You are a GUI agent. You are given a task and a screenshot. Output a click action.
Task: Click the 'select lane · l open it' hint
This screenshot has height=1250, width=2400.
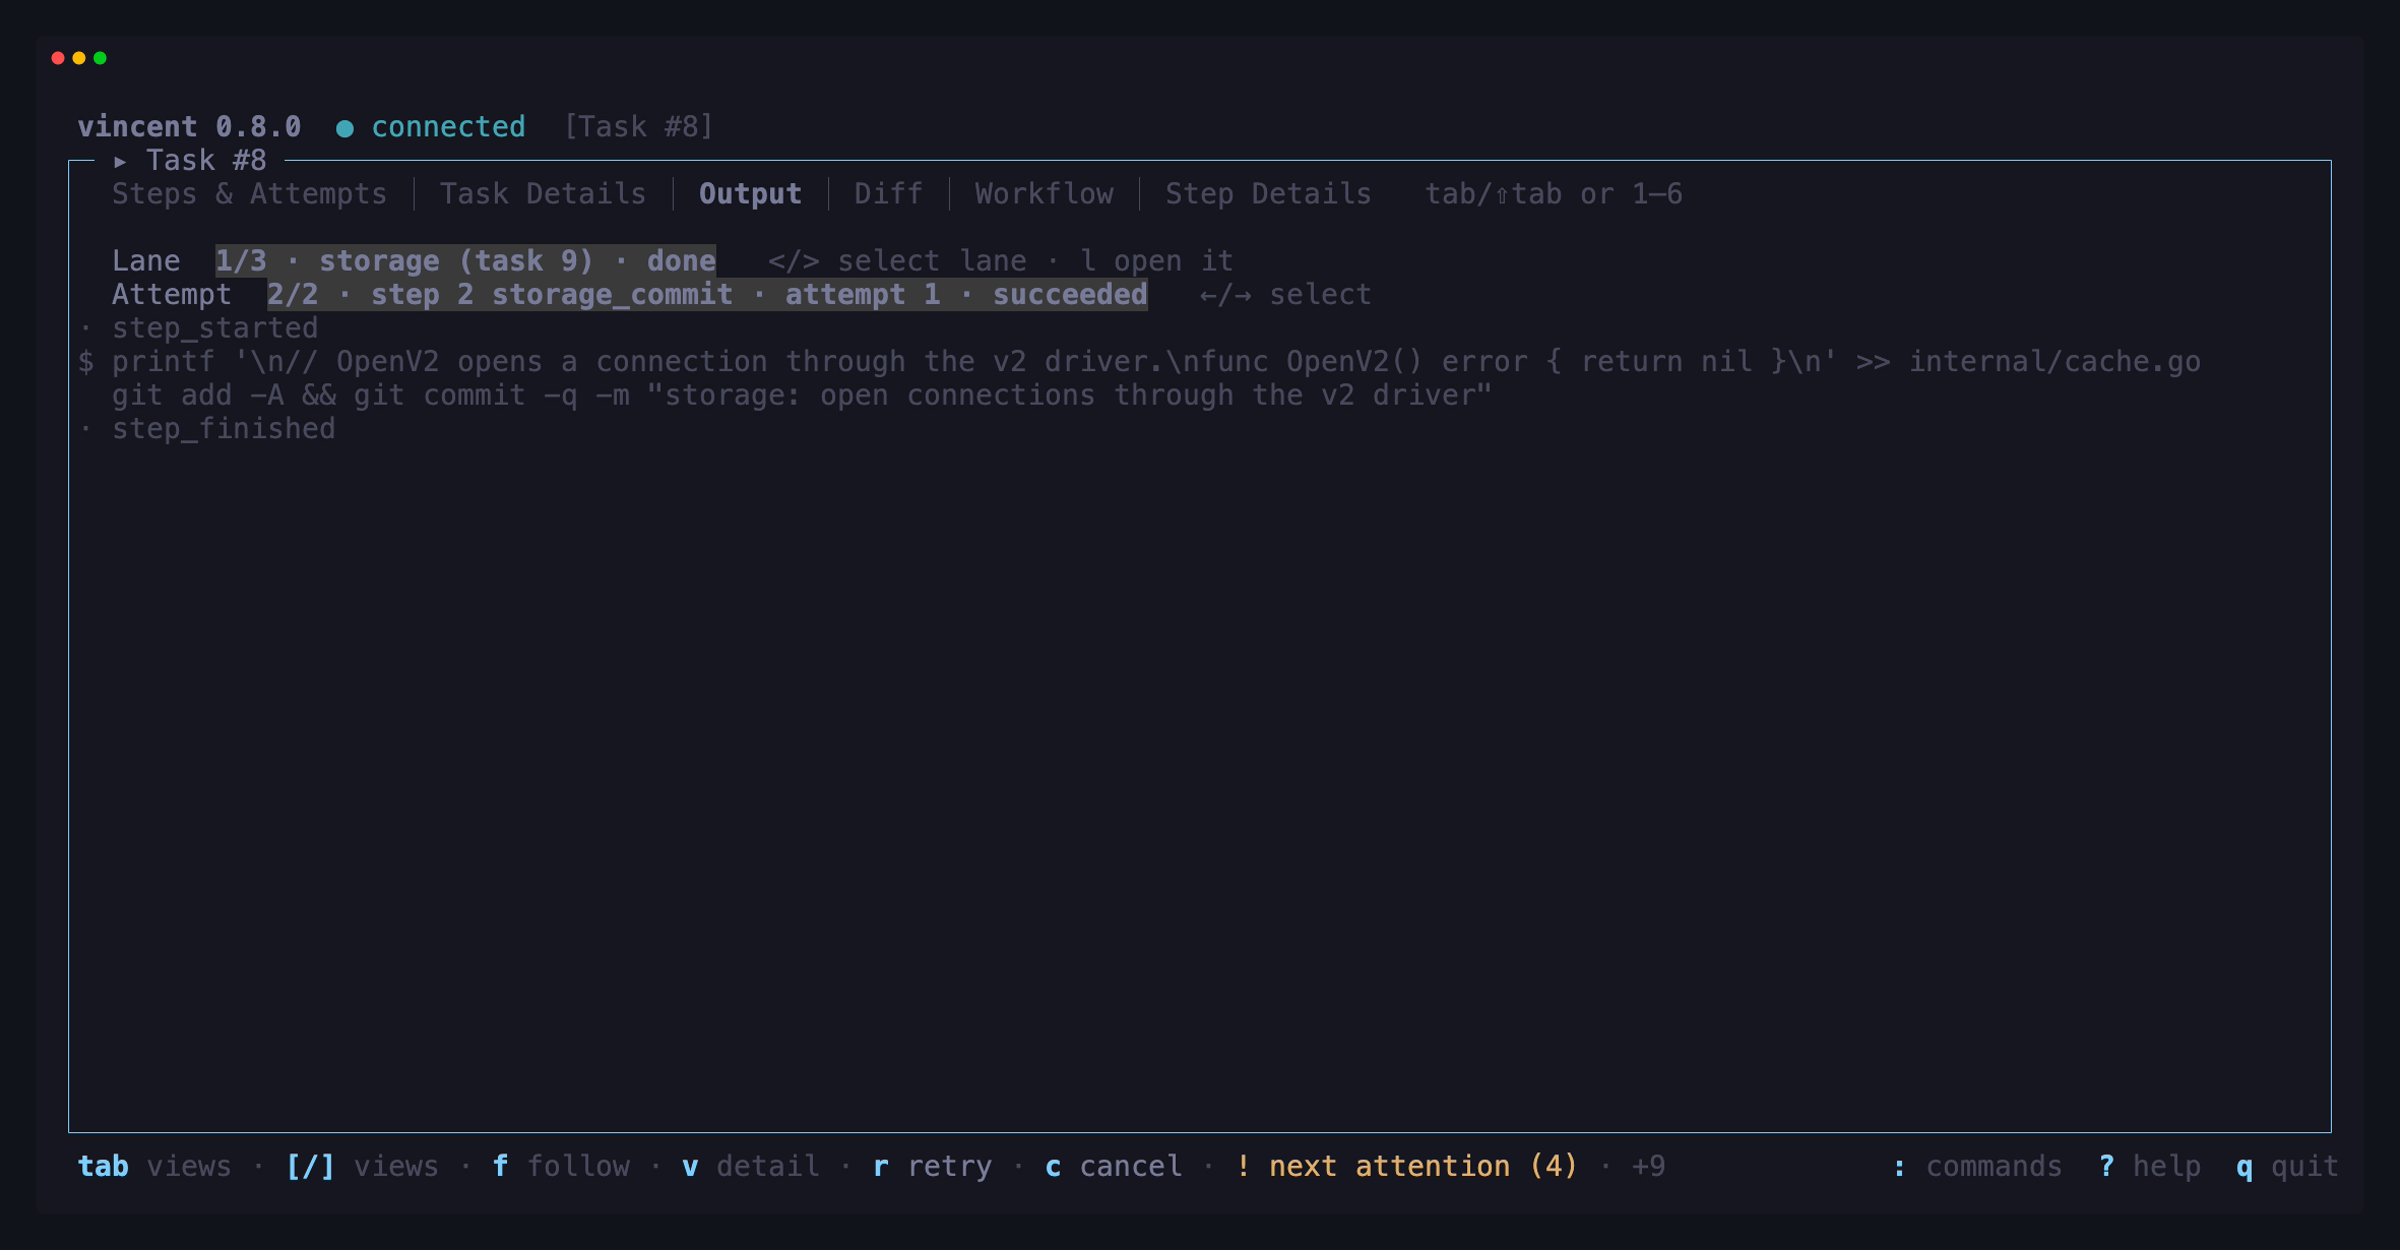[1035, 261]
